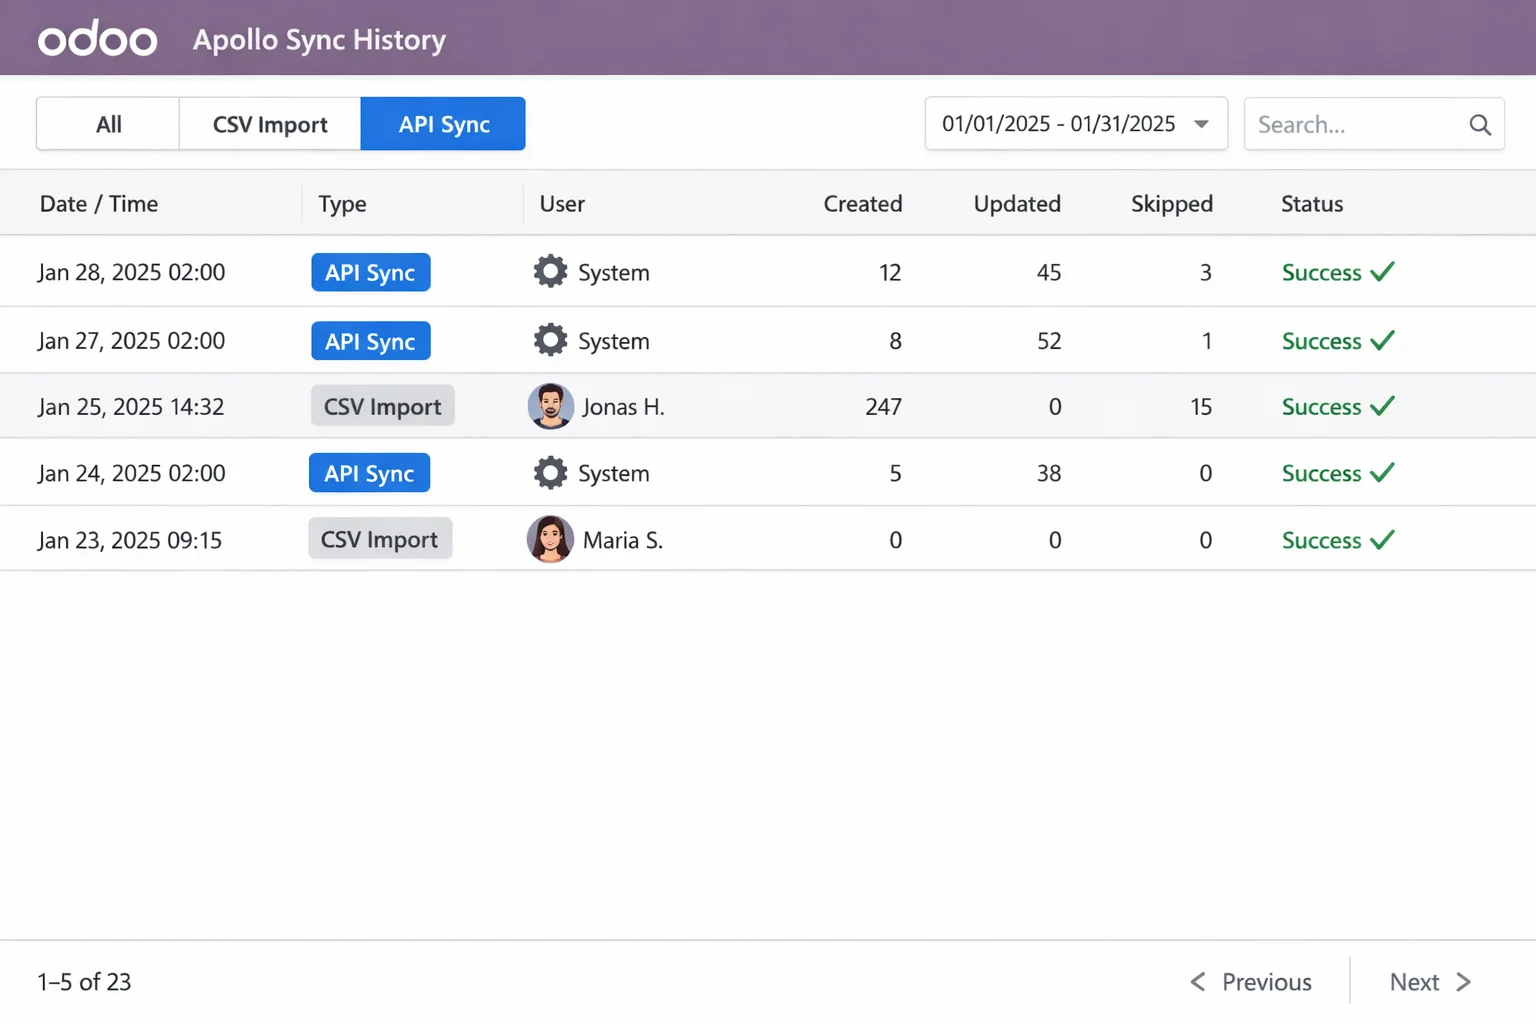1536x1024 pixels.
Task: Click the System gear icon for Jan 28
Action: tap(550, 271)
